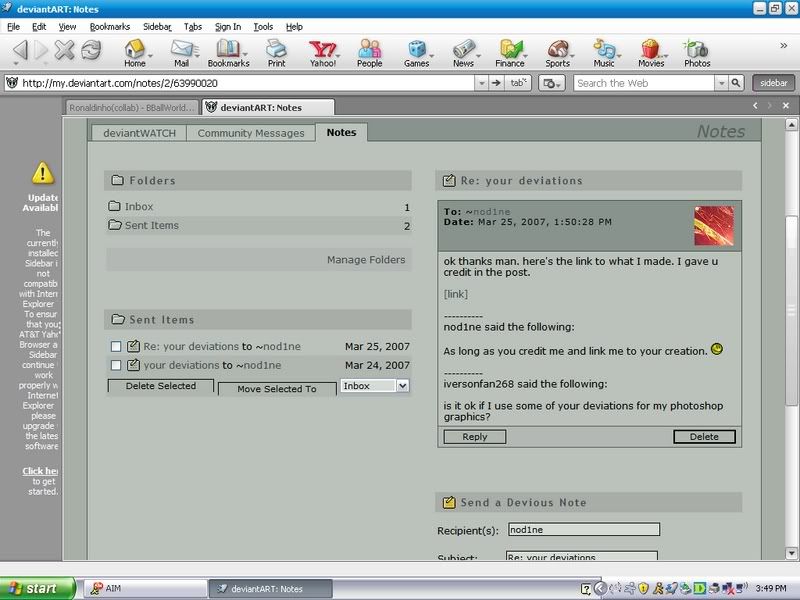Viewport: 800px width, 600px height.
Task: Click the page scrollbar down arrow
Action: click(791, 553)
